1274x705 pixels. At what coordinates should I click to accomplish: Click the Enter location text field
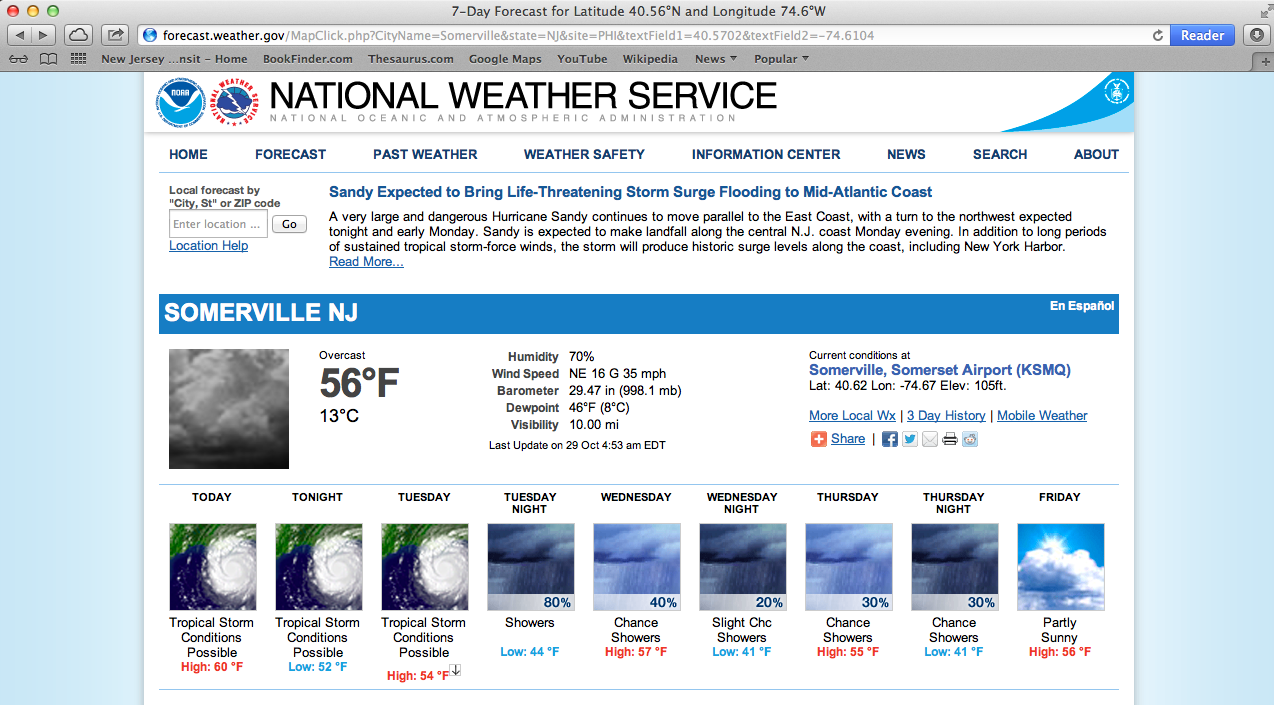pyautogui.click(x=218, y=224)
